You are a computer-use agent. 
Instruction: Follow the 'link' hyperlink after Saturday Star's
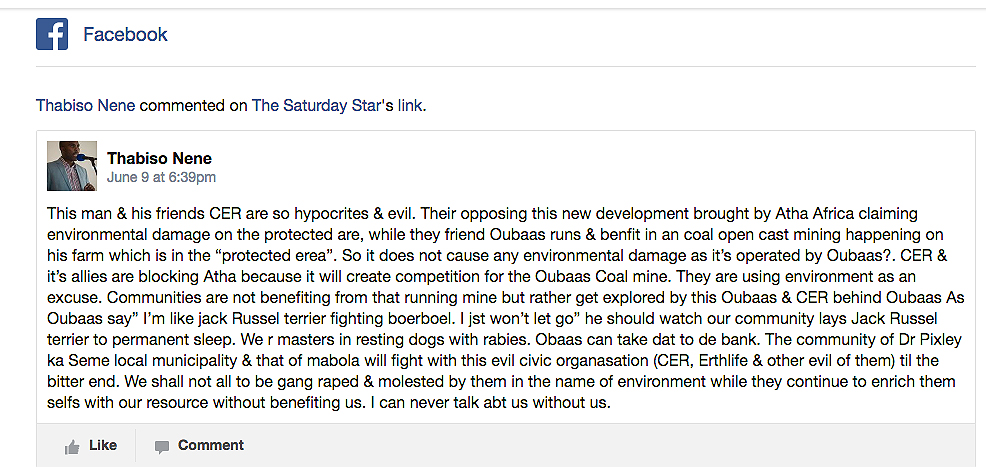(x=411, y=105)
